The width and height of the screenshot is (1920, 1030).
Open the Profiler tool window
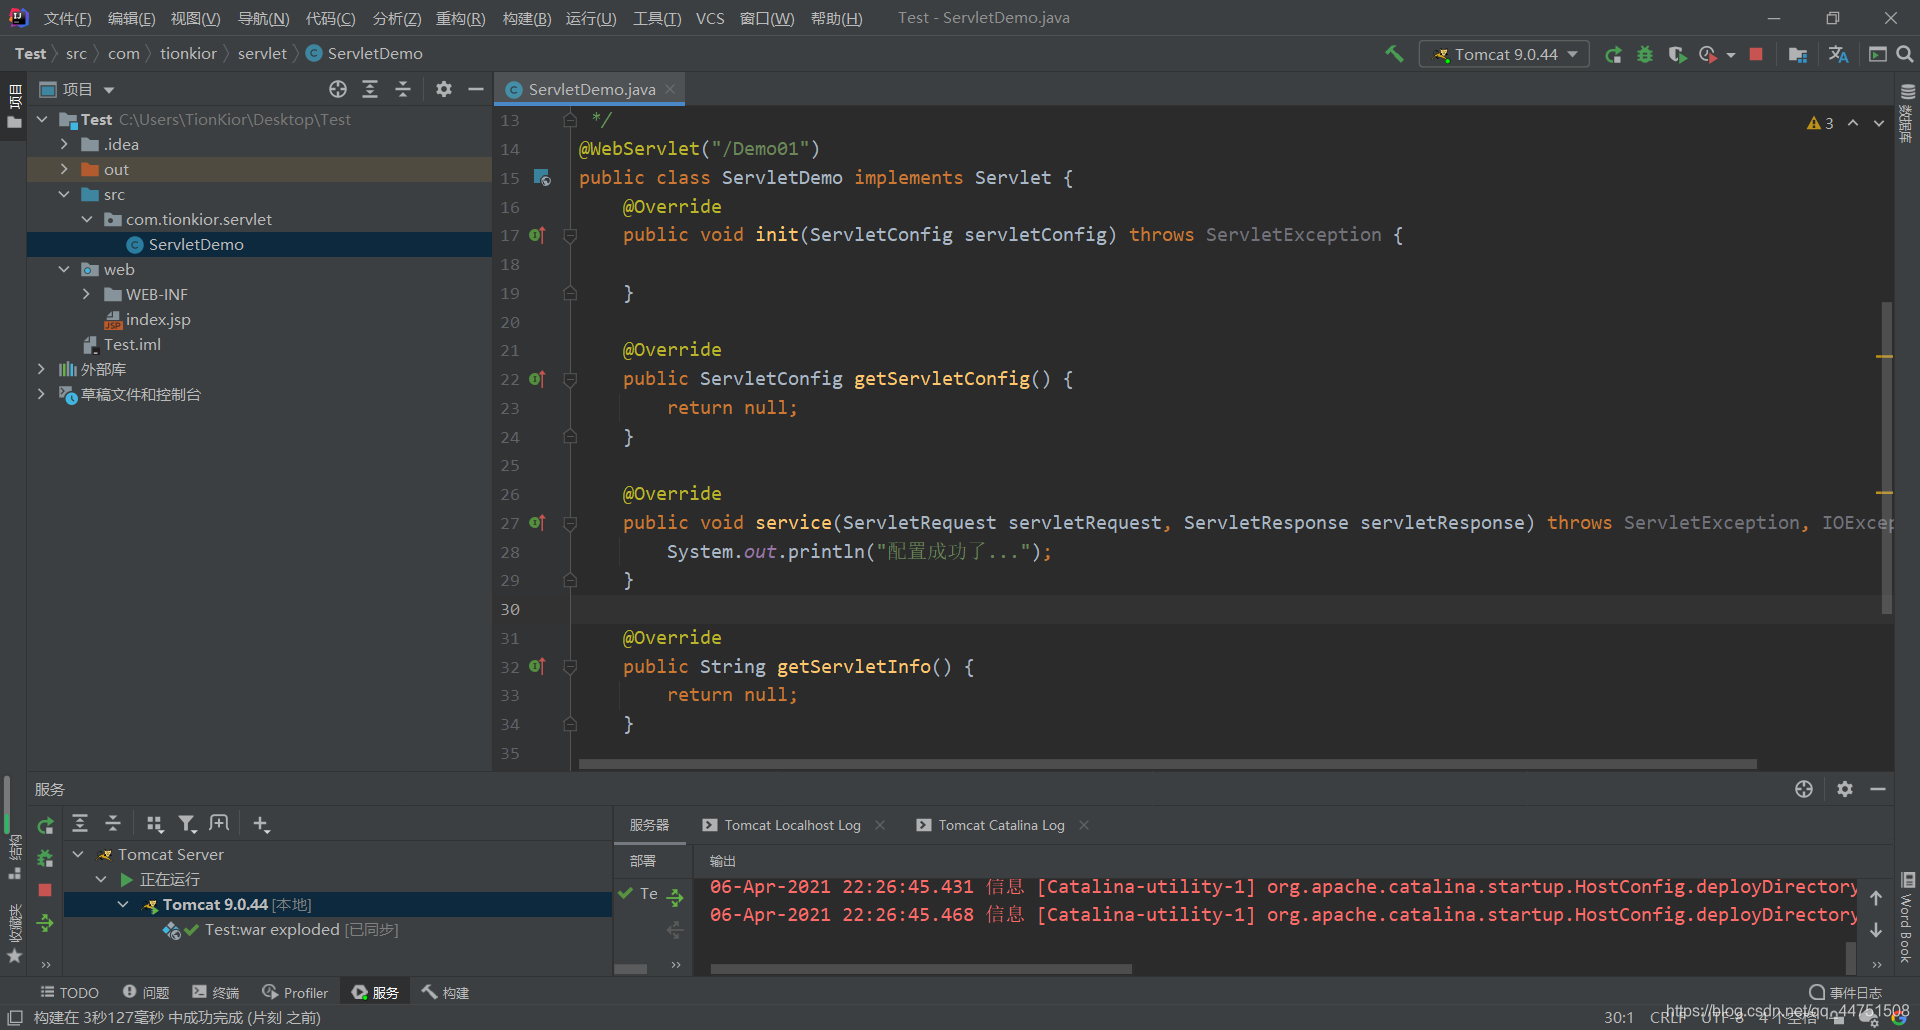coord(295,992)
